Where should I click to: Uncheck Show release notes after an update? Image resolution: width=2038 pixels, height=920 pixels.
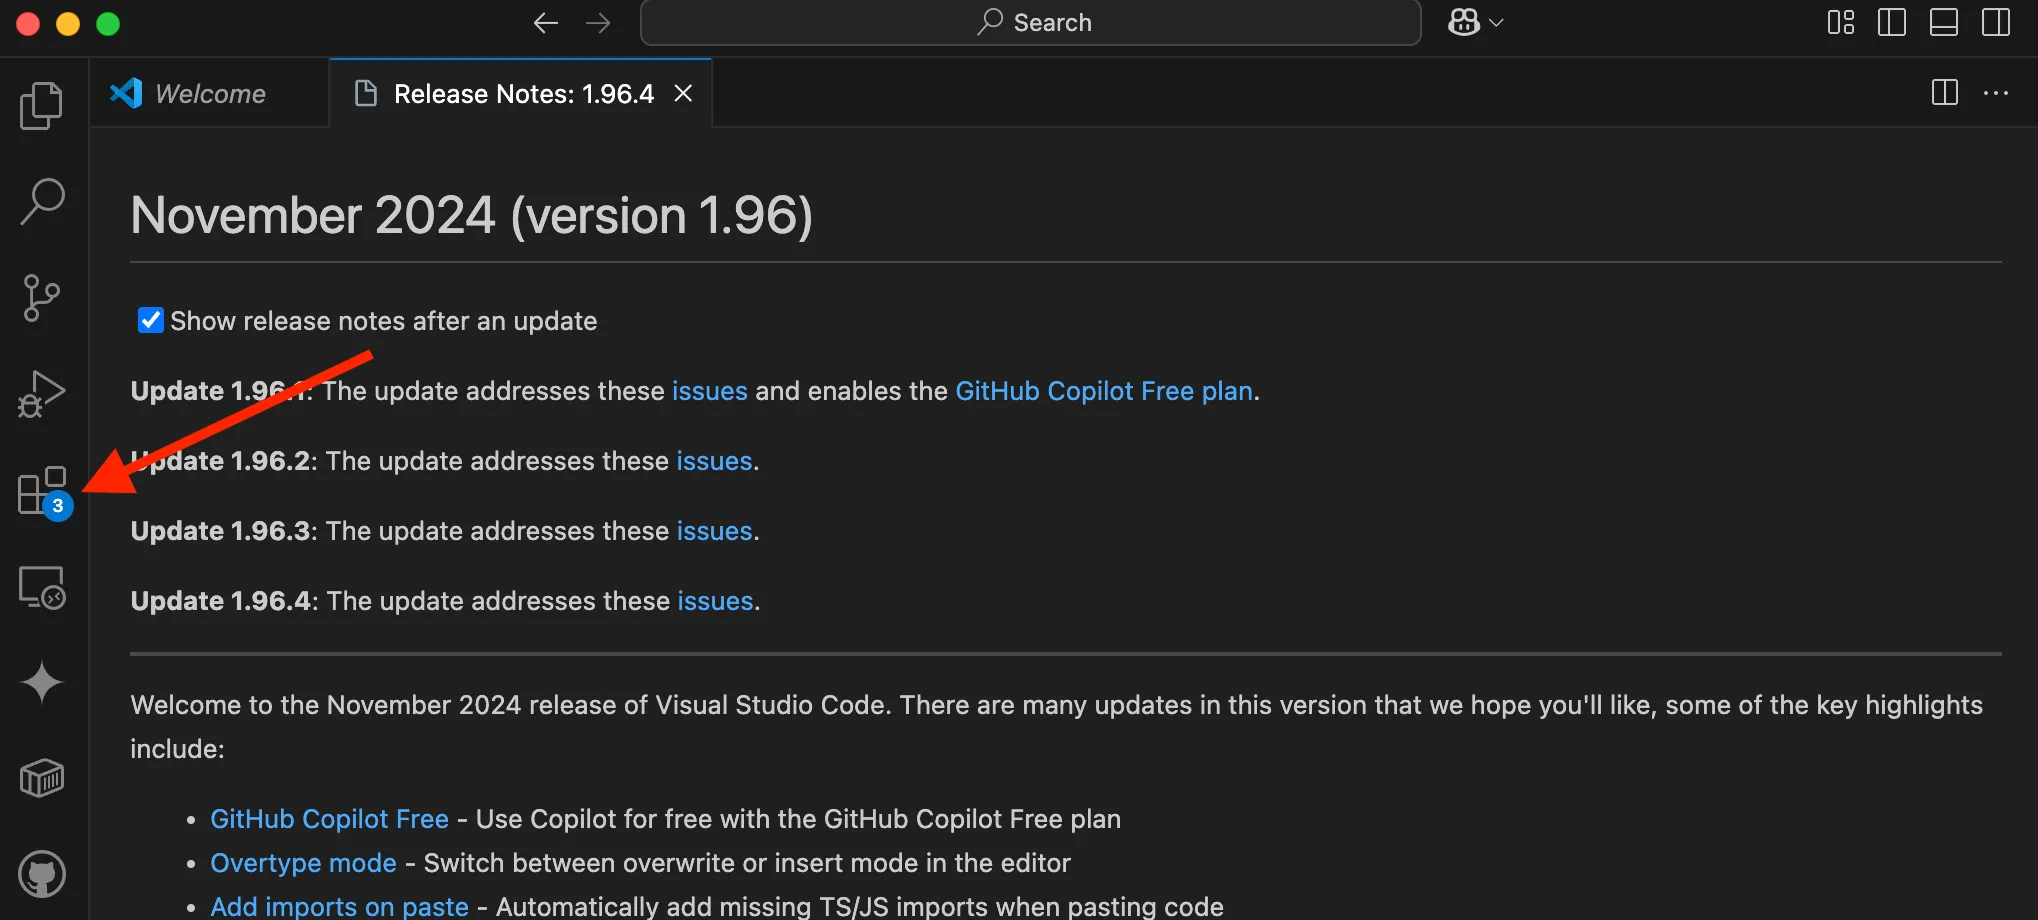pos(150,320)
